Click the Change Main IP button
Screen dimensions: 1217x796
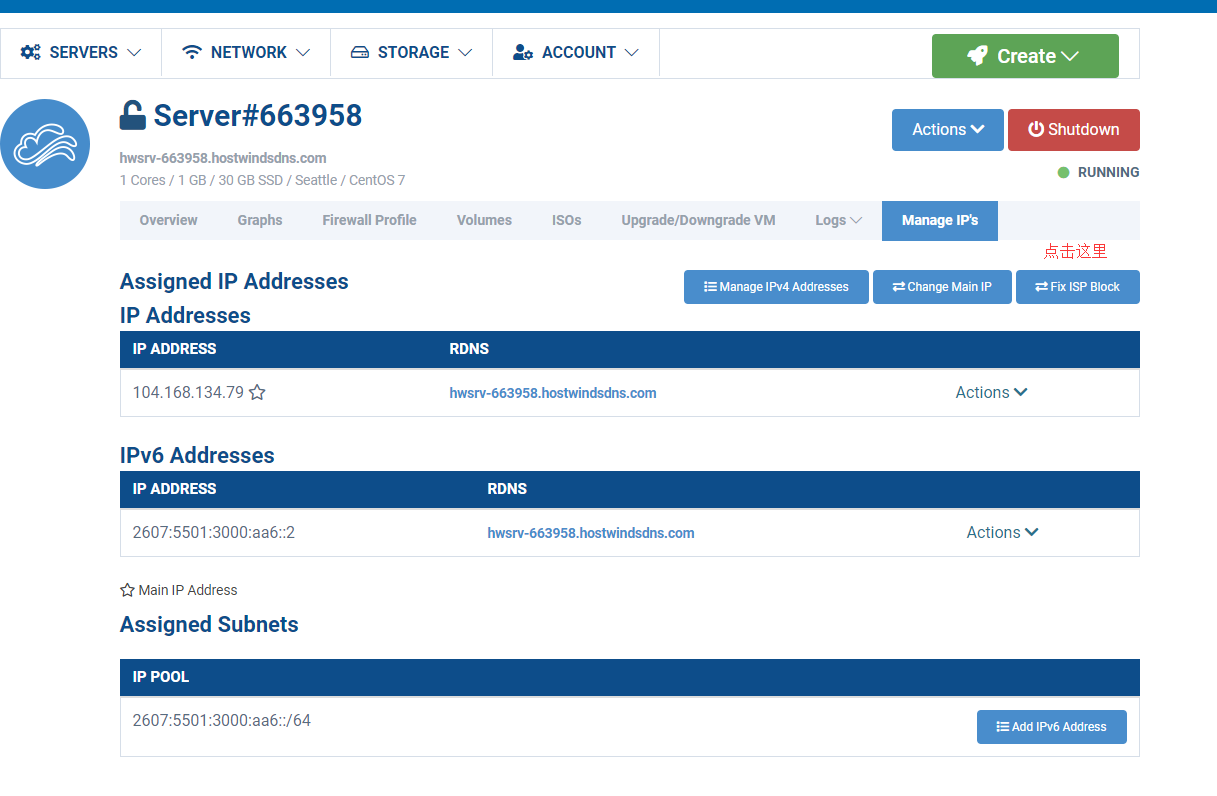pyautogui.click(x=942, y=287)
